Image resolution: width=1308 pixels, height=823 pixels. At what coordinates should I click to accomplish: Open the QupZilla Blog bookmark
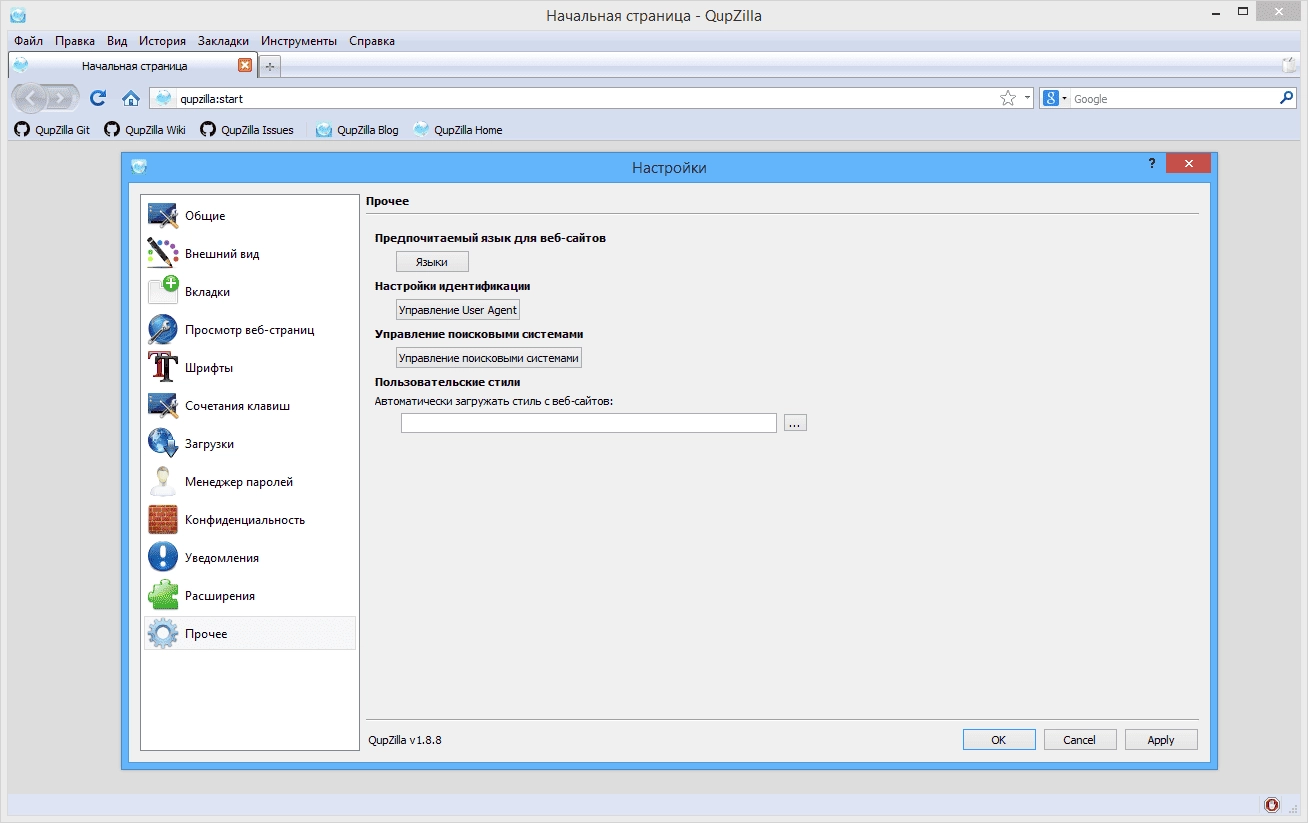357,130
